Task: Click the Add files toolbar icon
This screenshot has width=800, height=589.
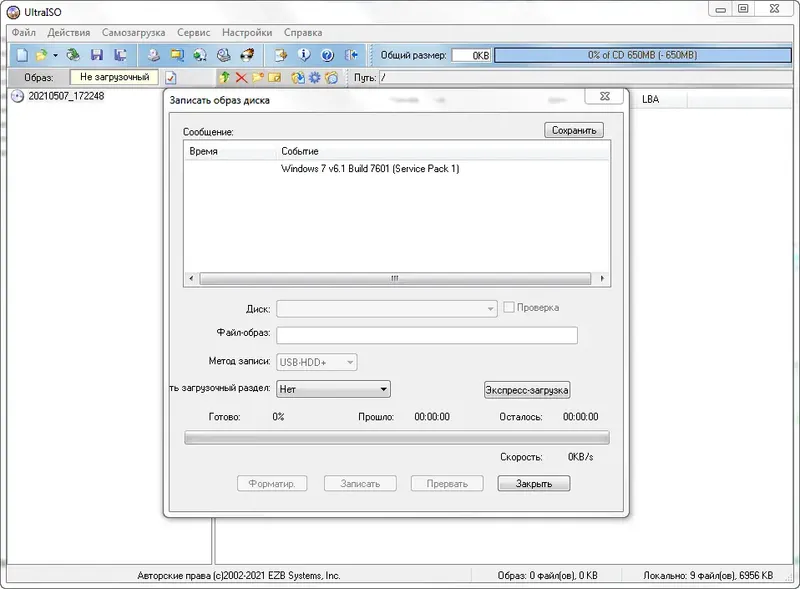Action: [x=281, y=55]
